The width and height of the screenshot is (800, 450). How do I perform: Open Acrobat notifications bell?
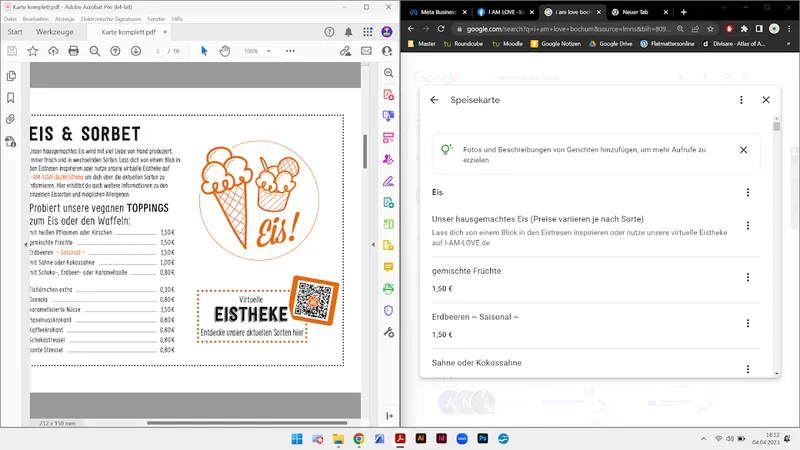(348, 32)
